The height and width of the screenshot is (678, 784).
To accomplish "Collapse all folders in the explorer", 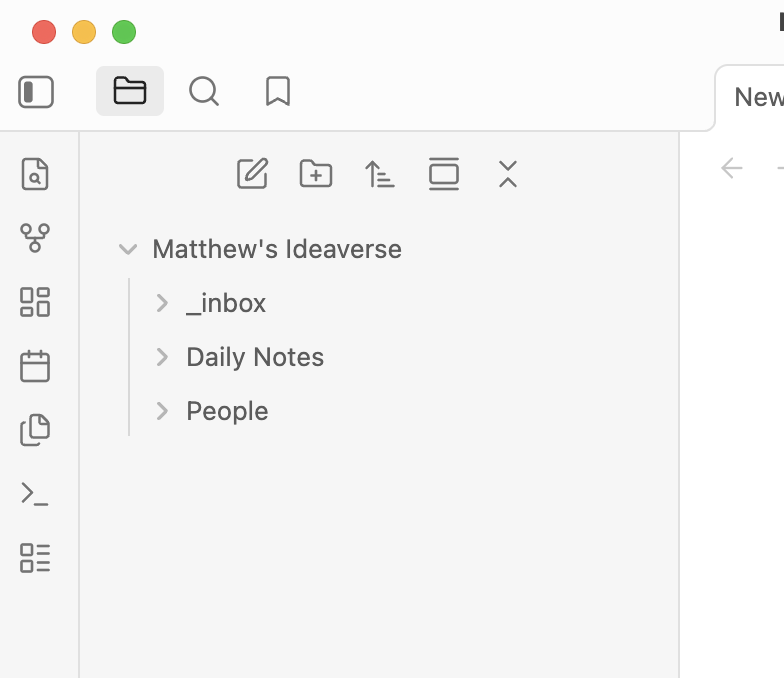I will click(508, 174).
